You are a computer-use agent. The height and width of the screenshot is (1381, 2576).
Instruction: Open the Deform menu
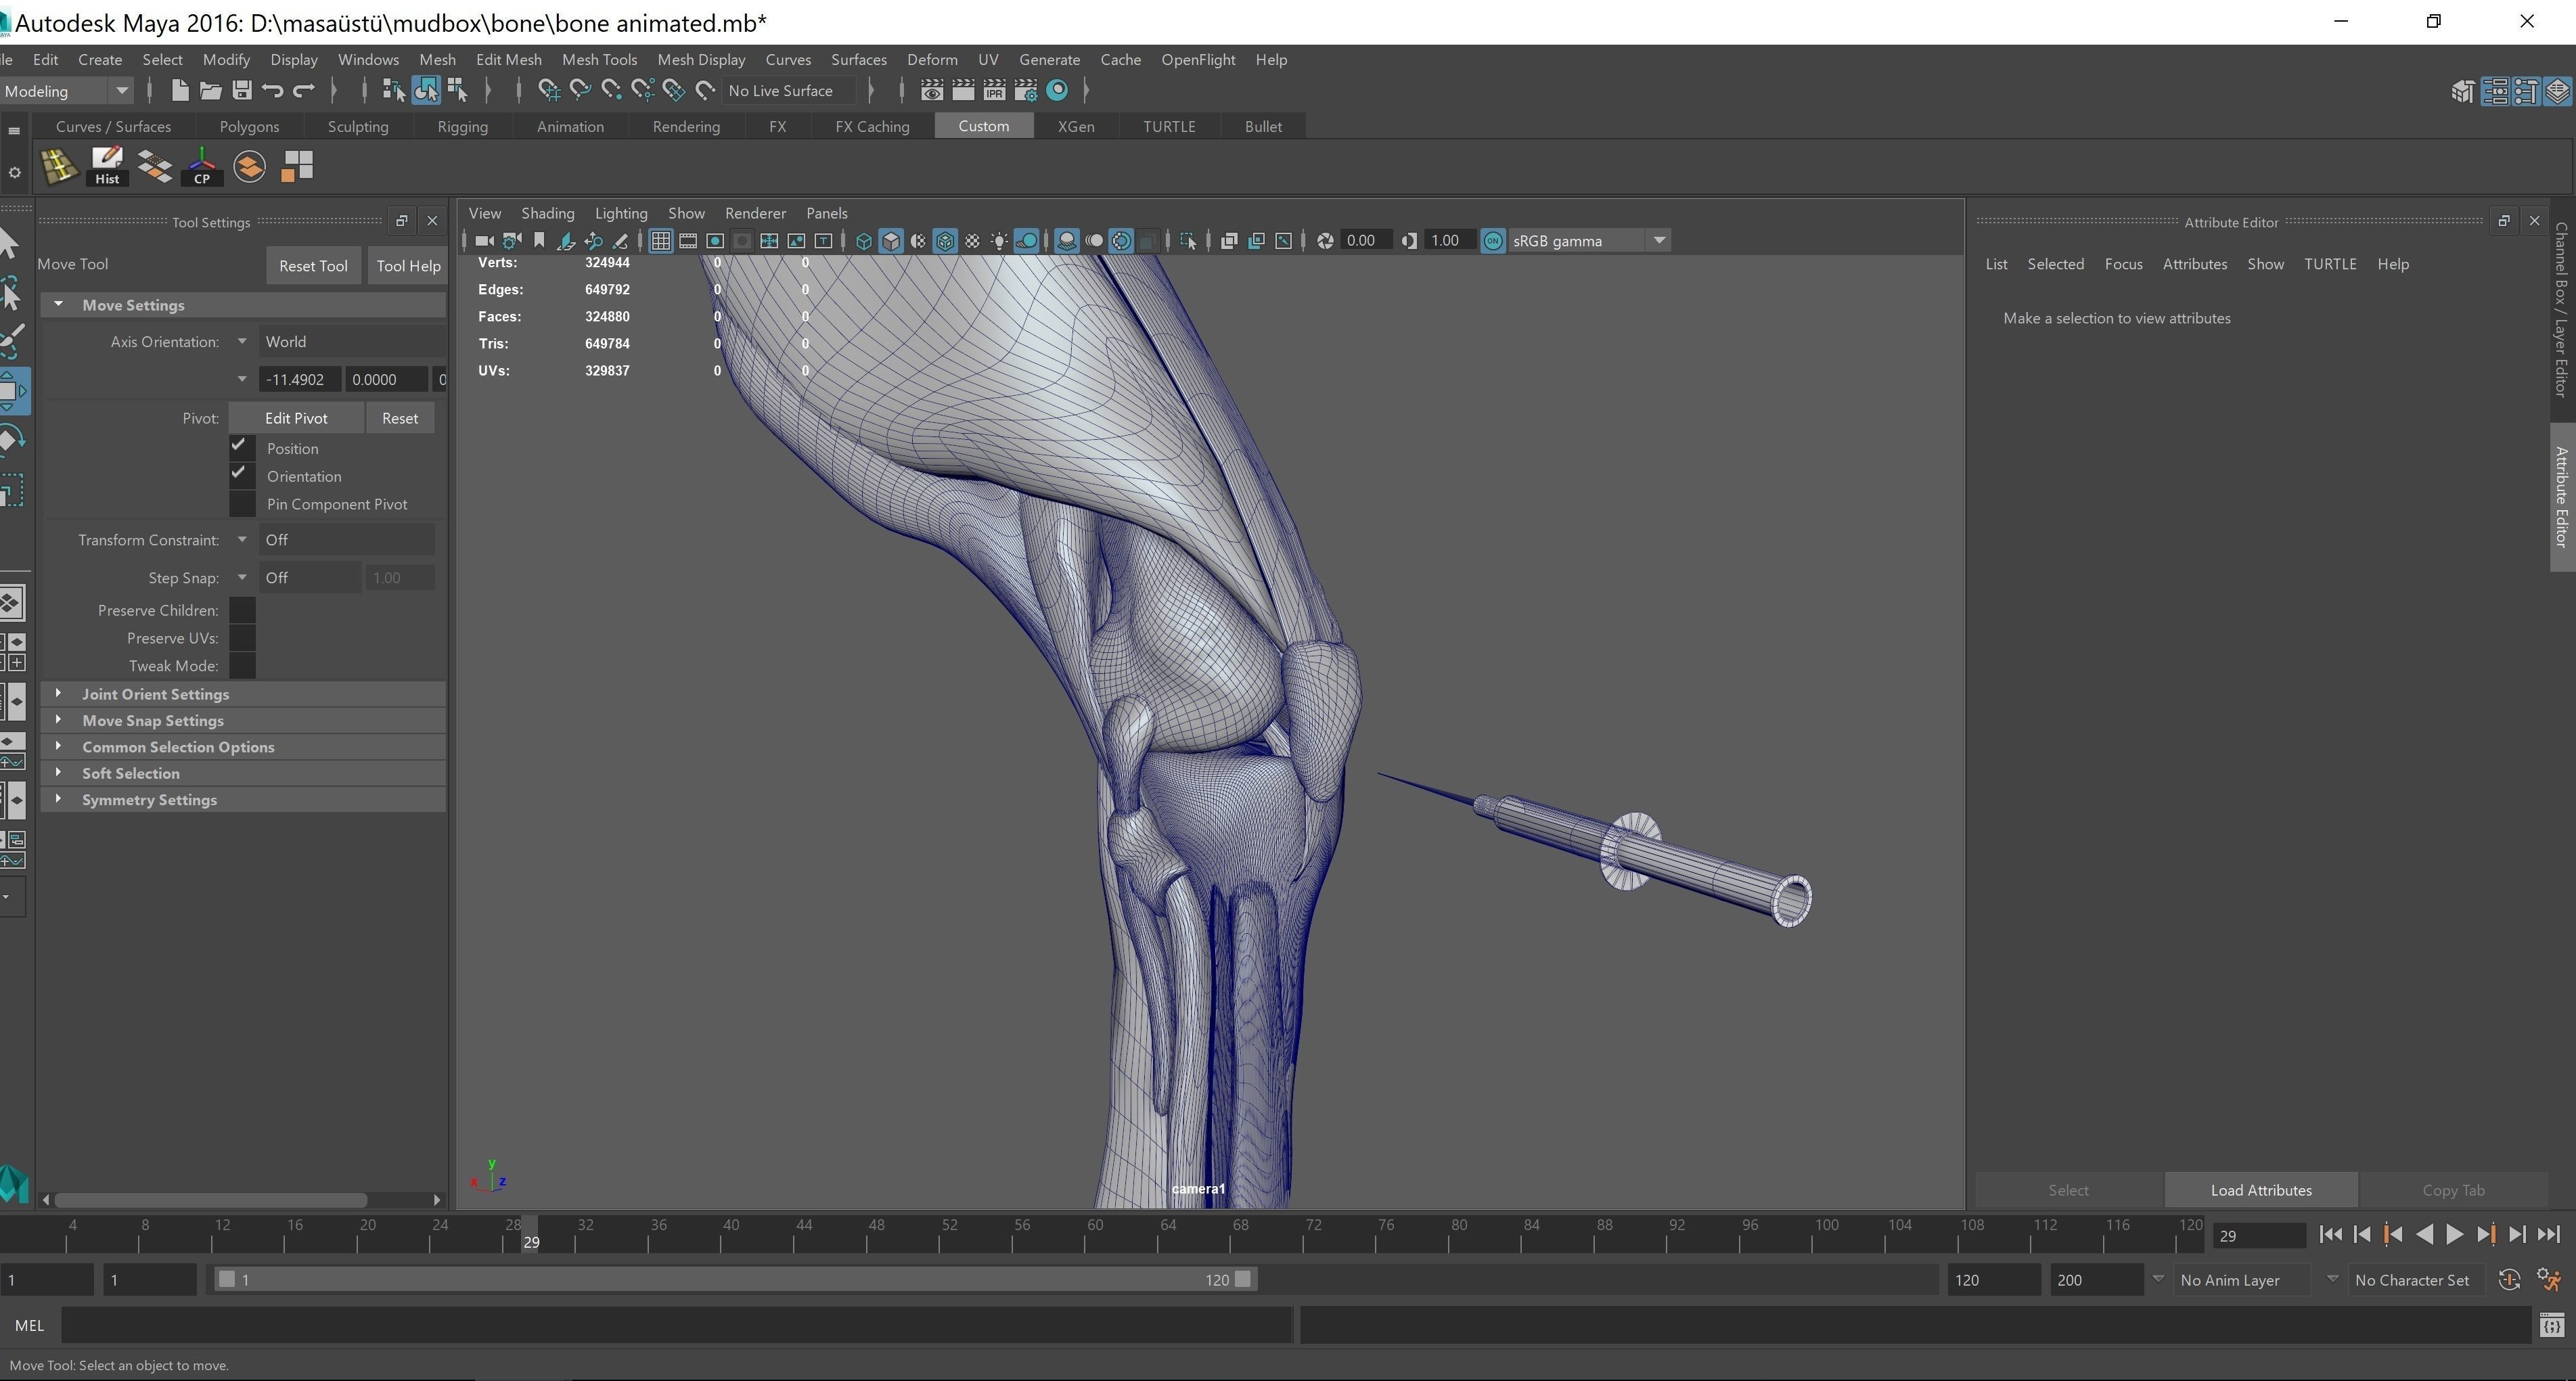[932, 60]
